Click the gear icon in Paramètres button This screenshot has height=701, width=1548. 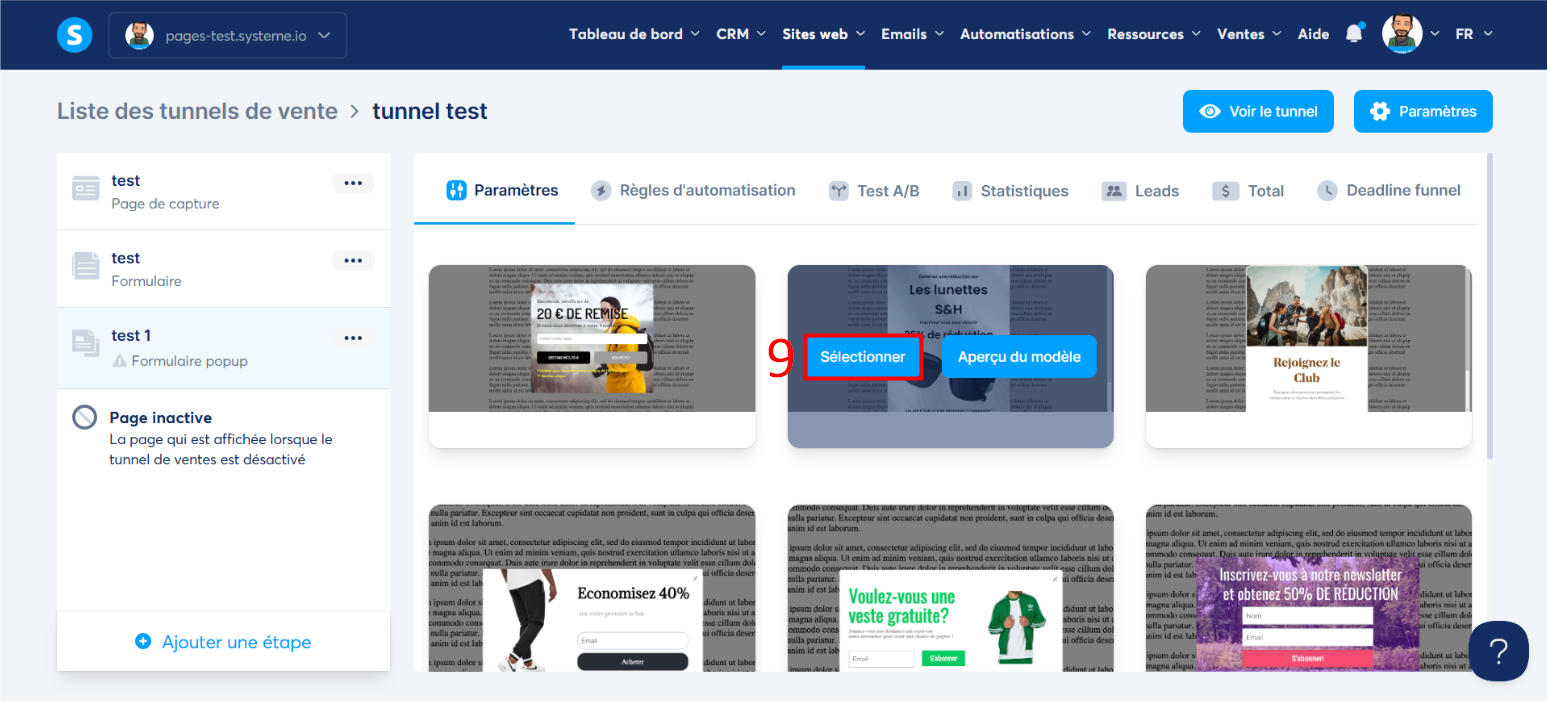click(1380, 111)
